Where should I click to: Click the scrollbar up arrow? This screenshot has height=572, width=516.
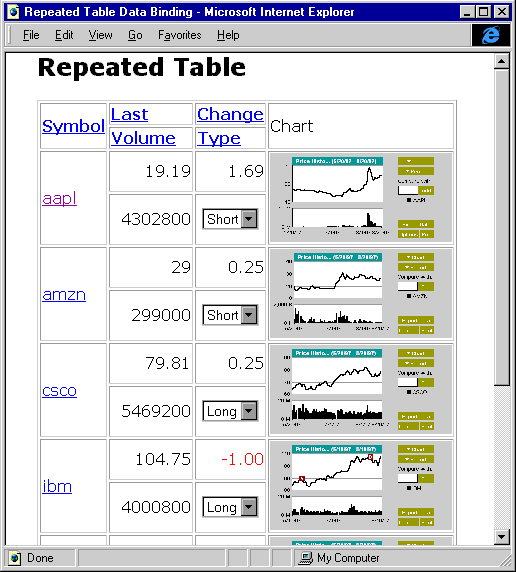501,61
